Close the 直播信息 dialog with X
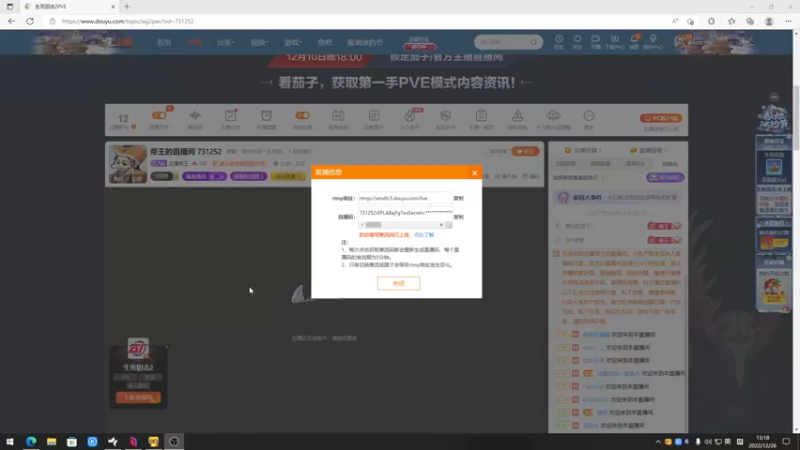The image size is (800, 450). tap(474, 173)
